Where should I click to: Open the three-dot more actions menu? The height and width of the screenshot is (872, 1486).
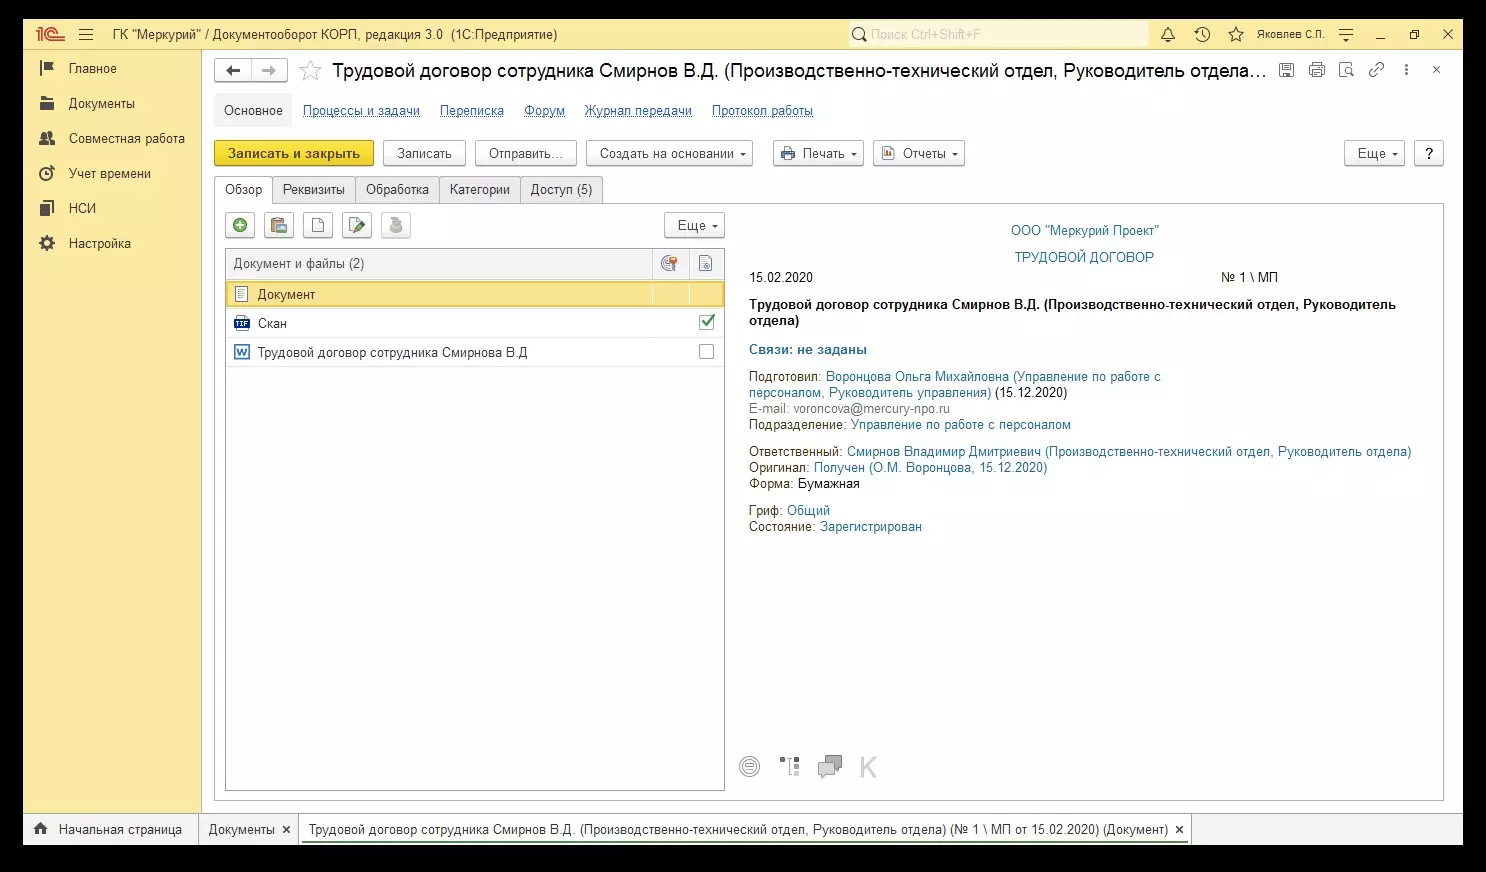pos(1406,70)
